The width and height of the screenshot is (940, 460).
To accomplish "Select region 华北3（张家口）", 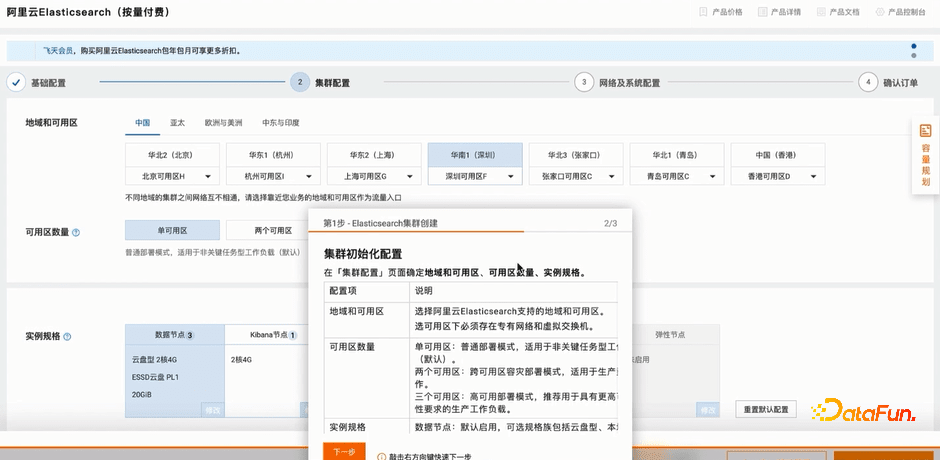I will coord(576,155).
